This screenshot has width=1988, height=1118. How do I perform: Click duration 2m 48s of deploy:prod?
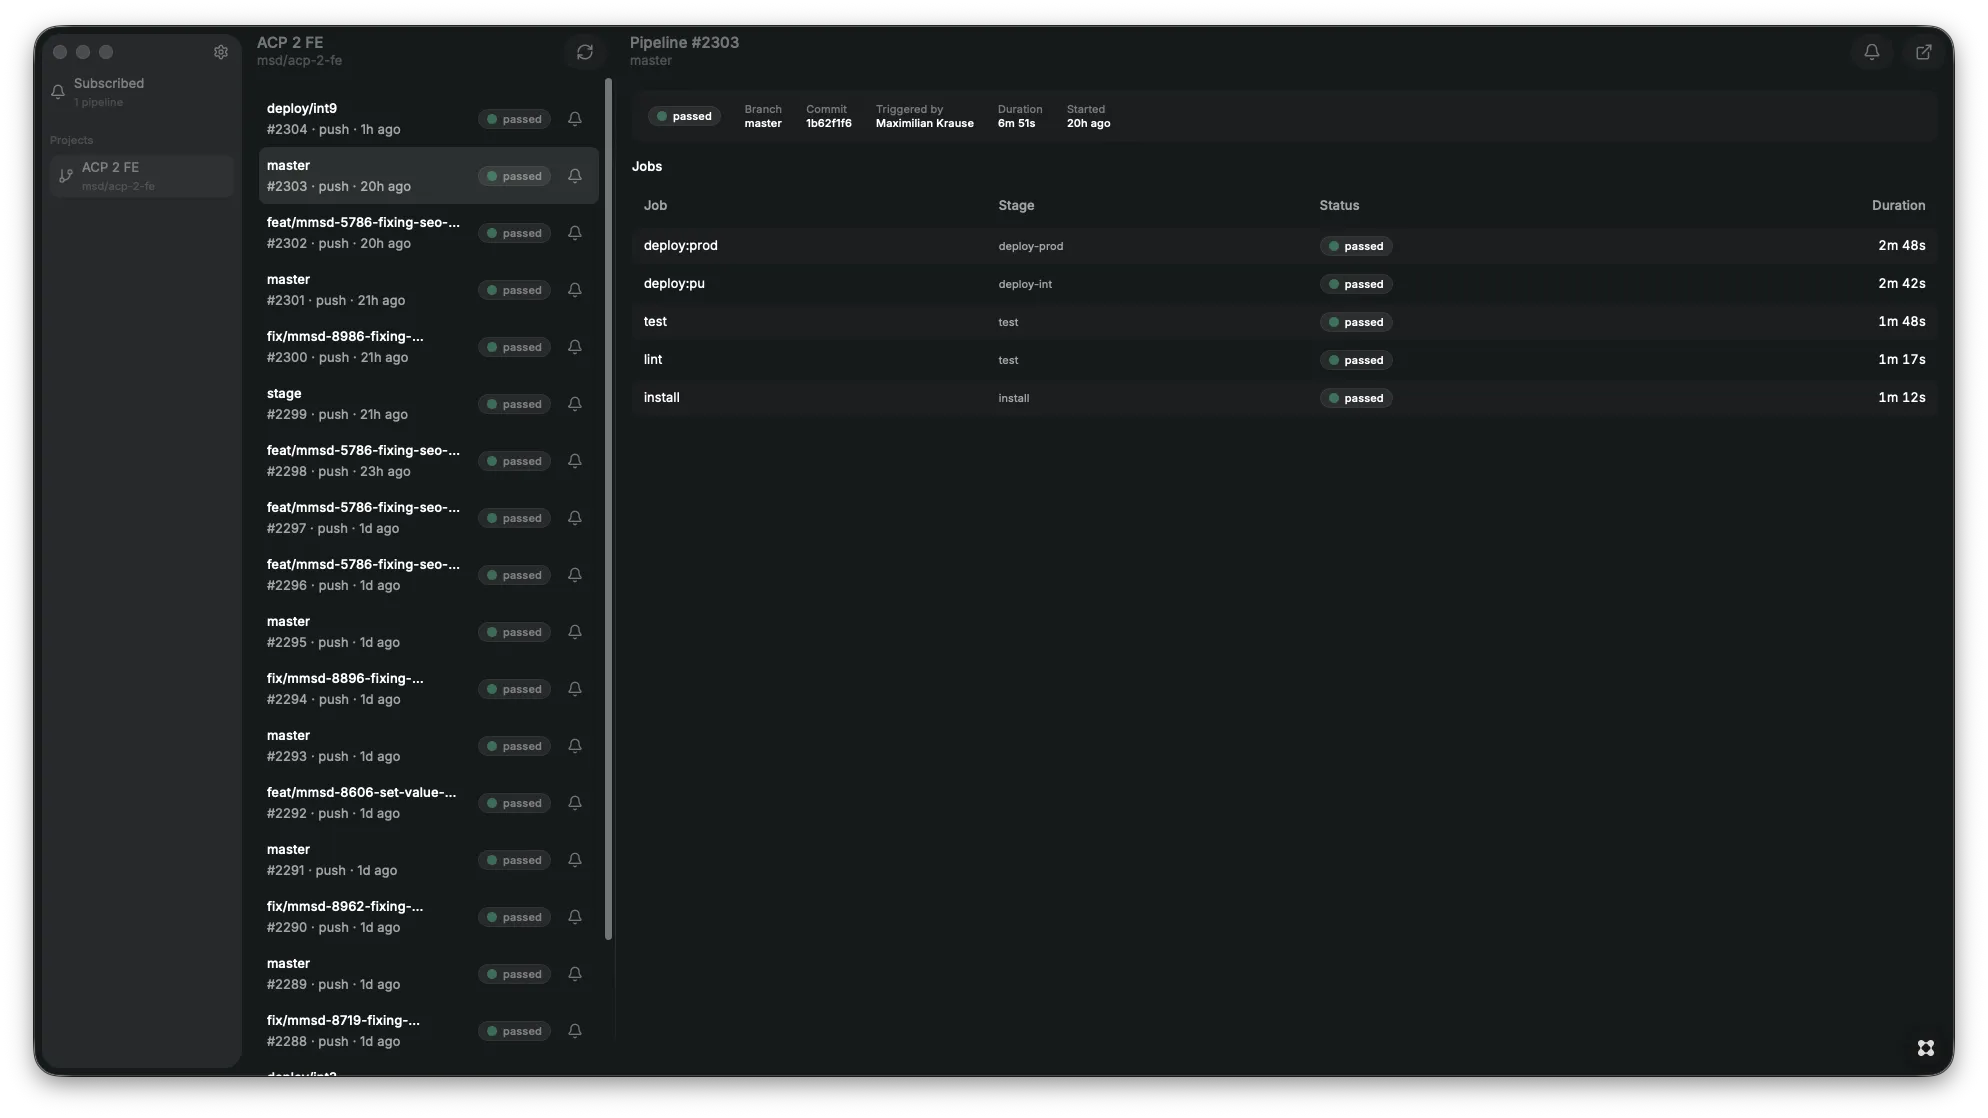pyautogui.click(x=1901, y=246)
